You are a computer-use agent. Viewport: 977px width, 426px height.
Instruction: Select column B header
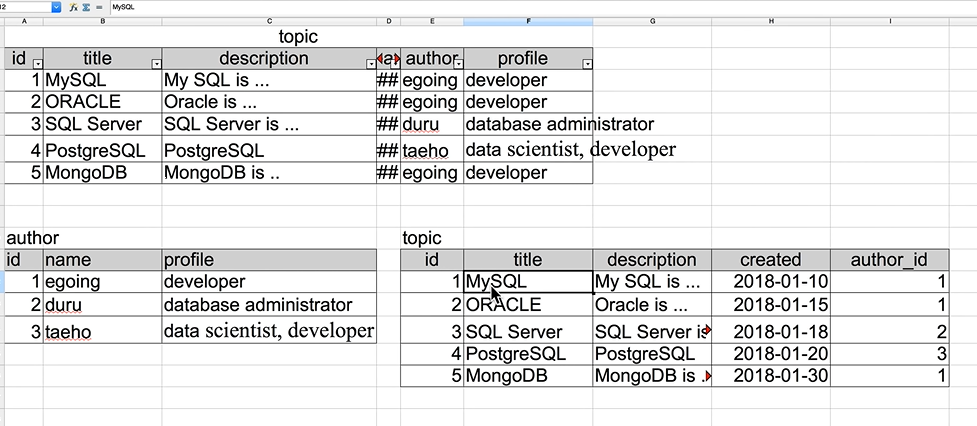click(x=102, y=21)
